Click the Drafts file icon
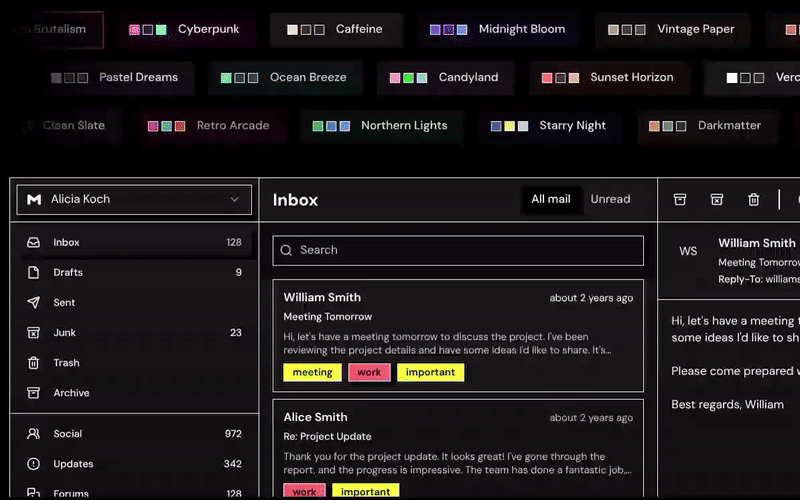 point(33,272)
